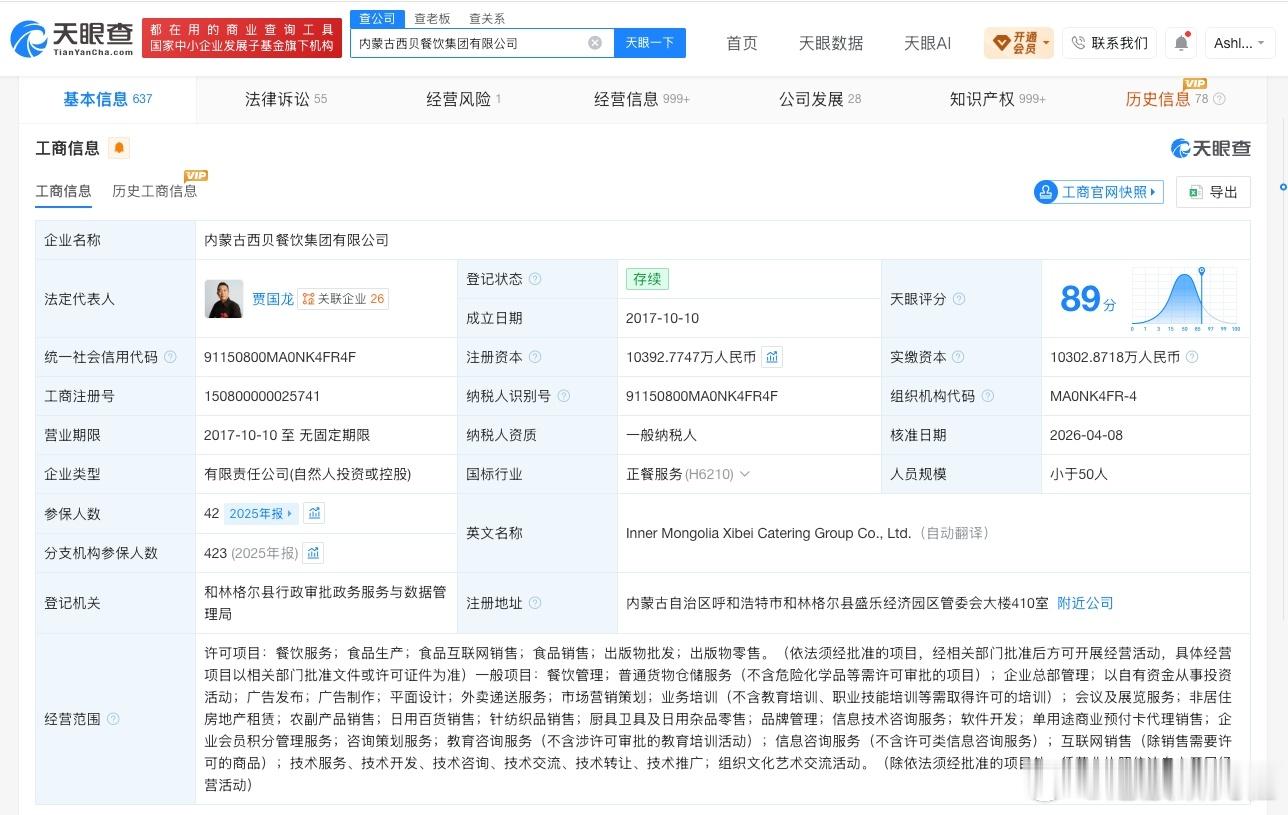
Task: Click chart icon next to 参保人数 2025年报
Action: tap(314, 513)
